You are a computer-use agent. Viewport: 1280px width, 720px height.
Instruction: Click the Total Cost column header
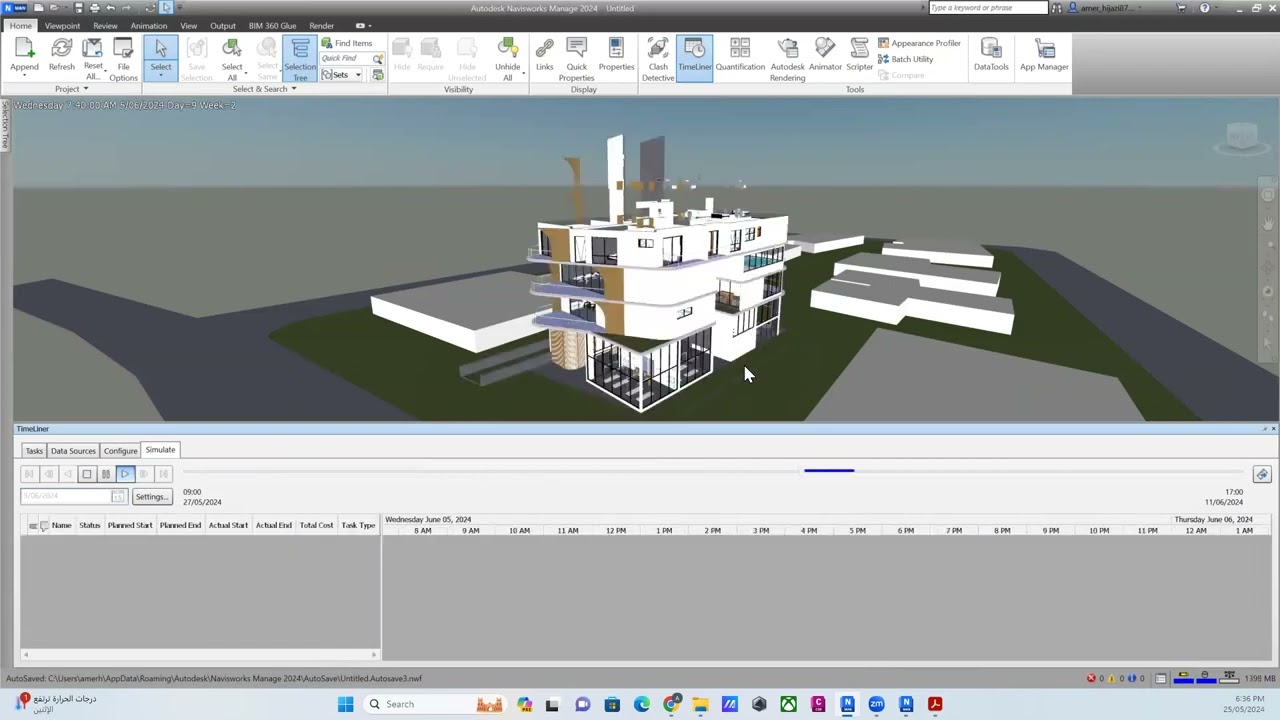(x=316, y=525)
